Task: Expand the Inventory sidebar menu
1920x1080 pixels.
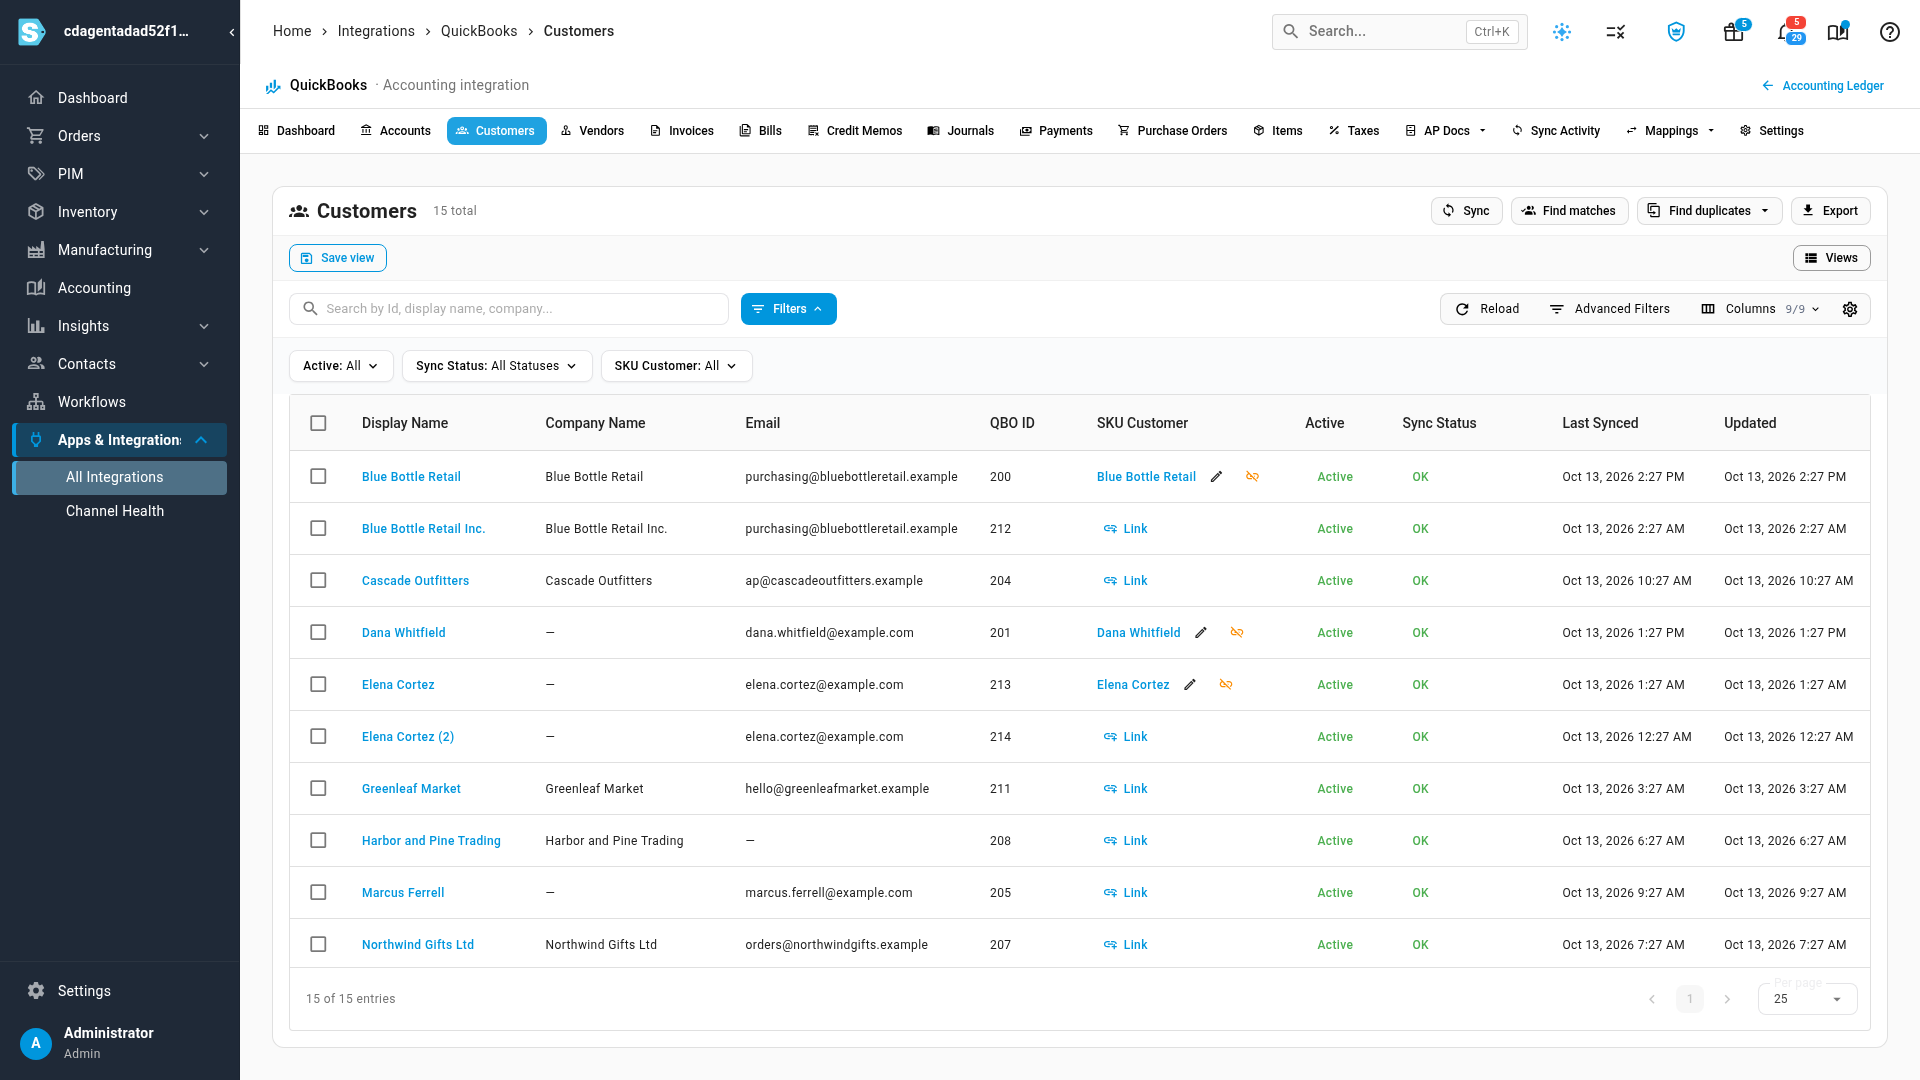Action: click(120, 212)
